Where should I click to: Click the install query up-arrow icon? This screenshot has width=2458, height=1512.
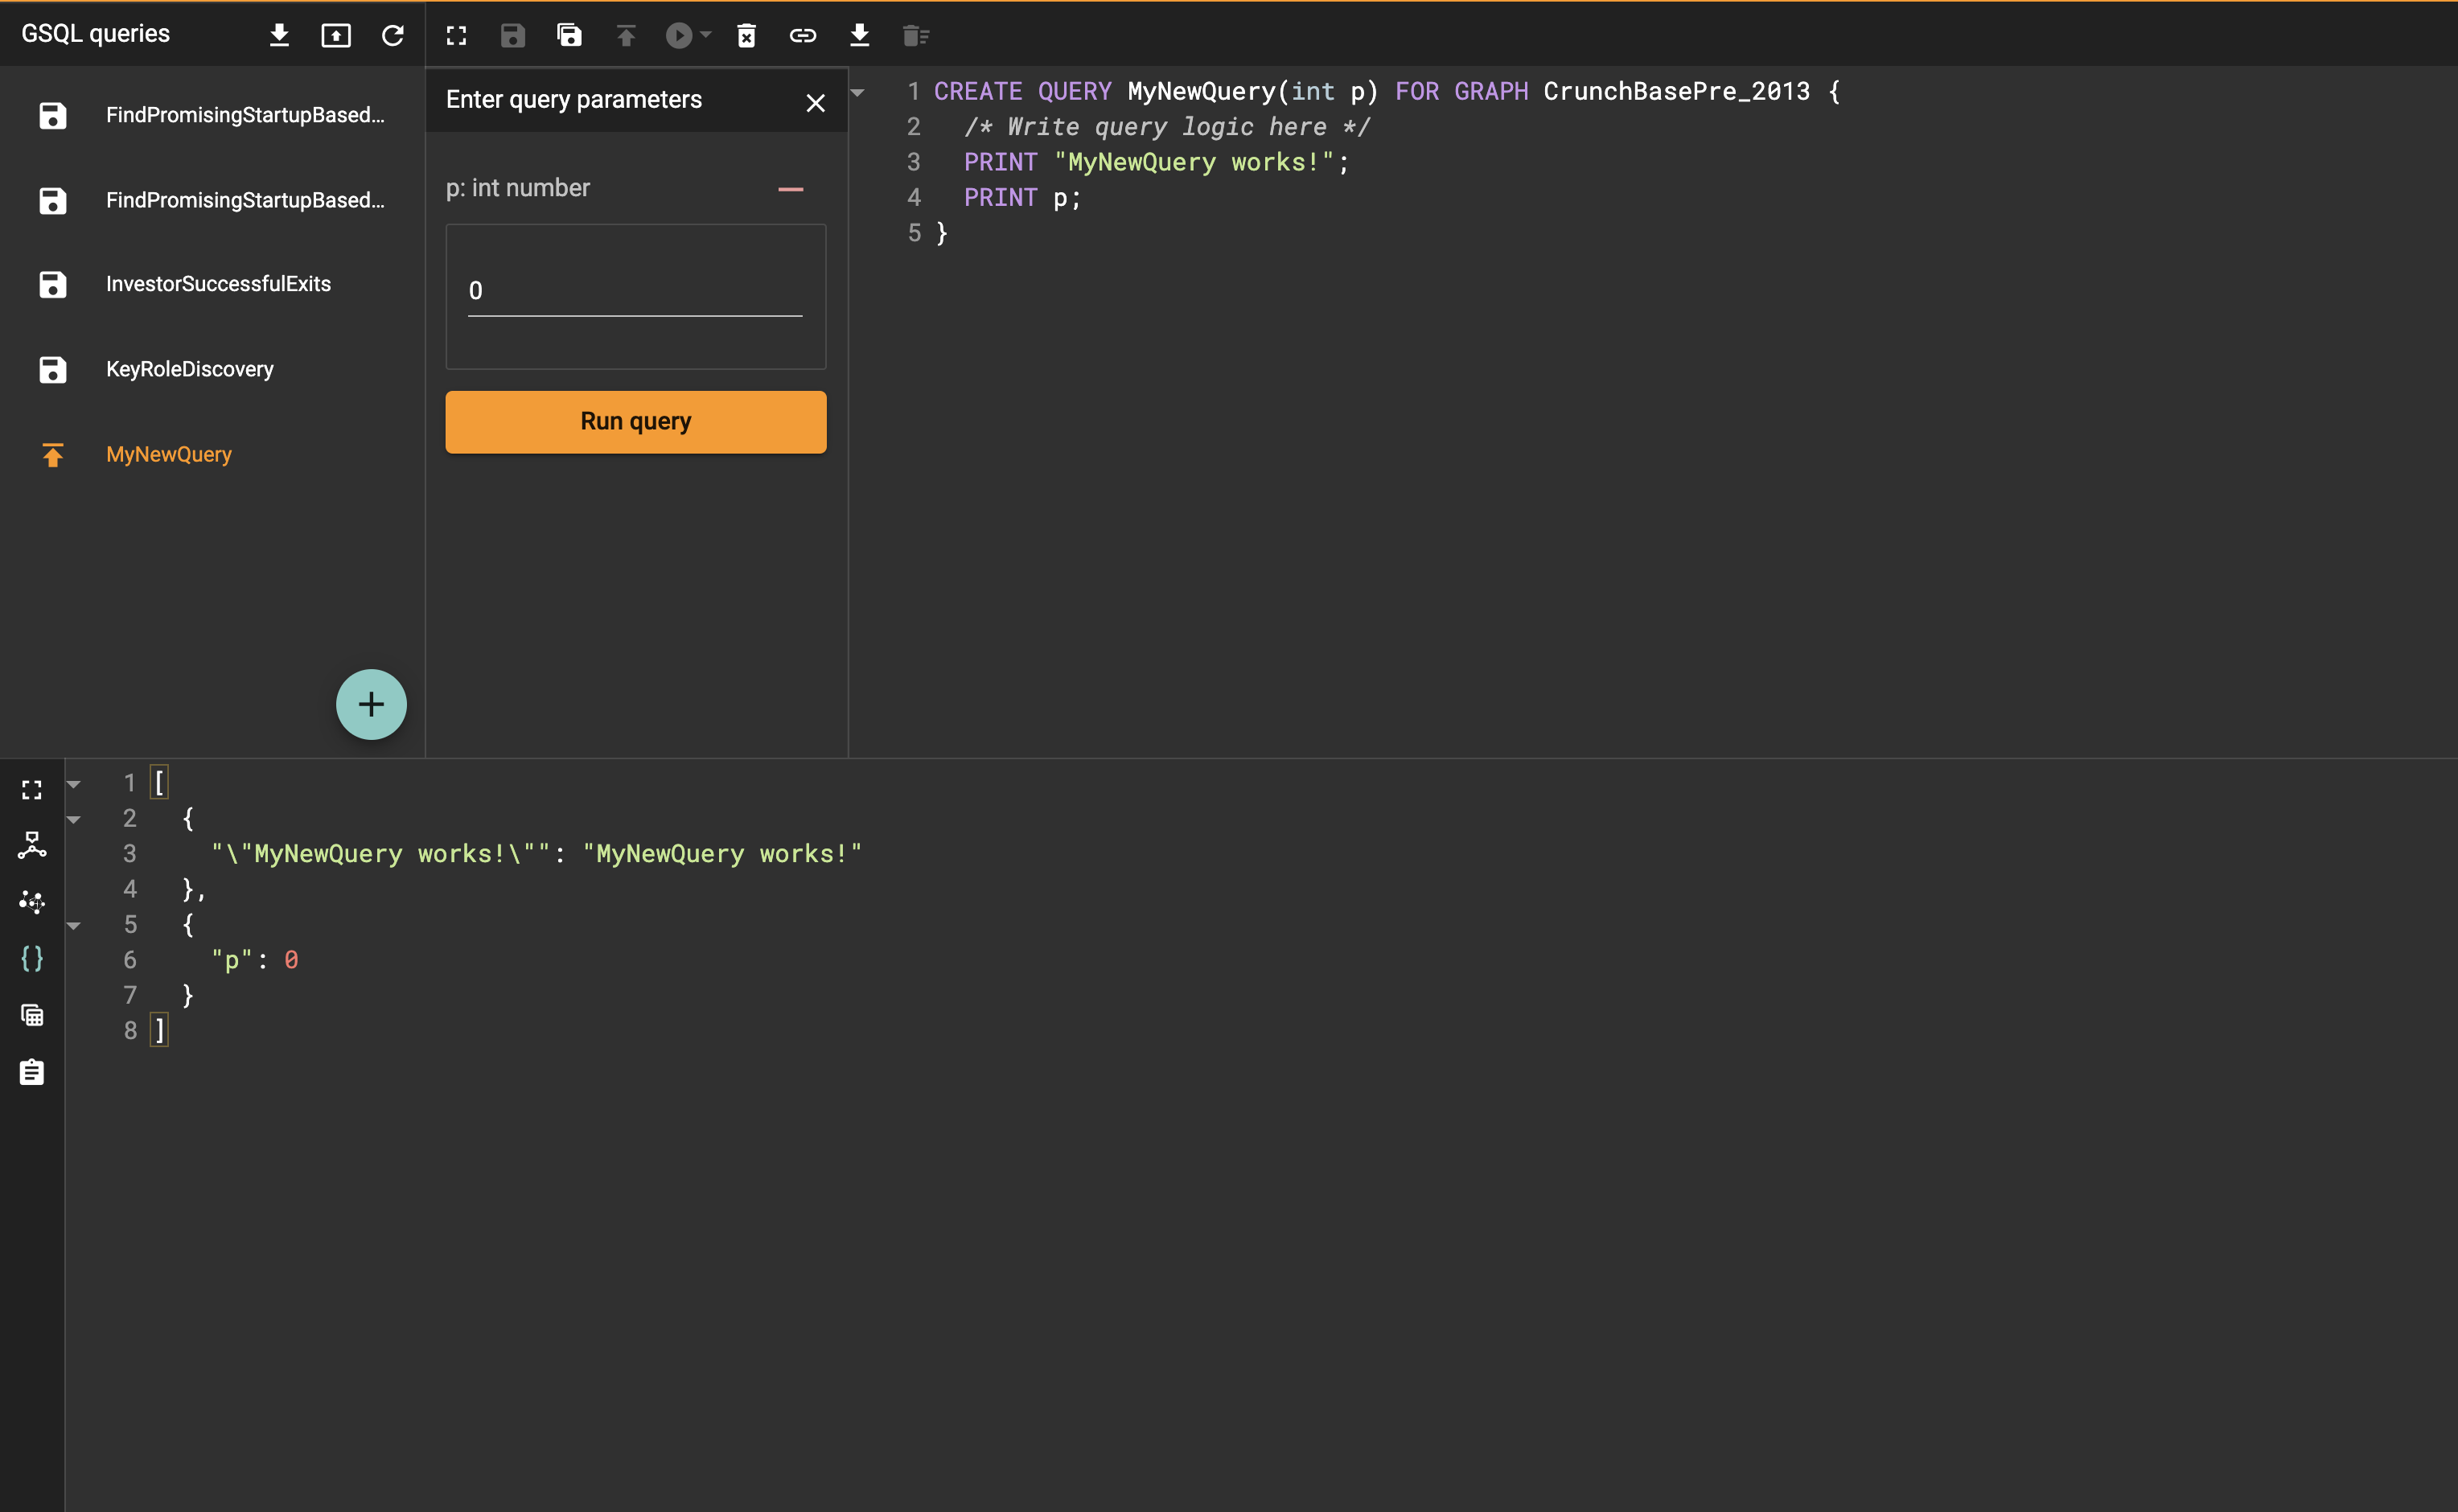626,35
